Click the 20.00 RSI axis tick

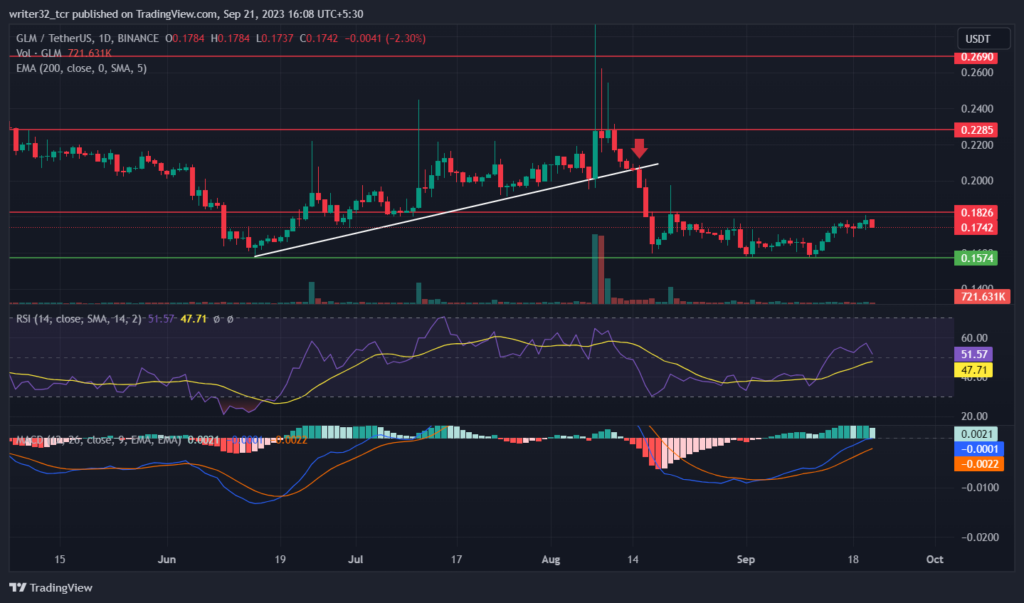(x=974, y=416)
